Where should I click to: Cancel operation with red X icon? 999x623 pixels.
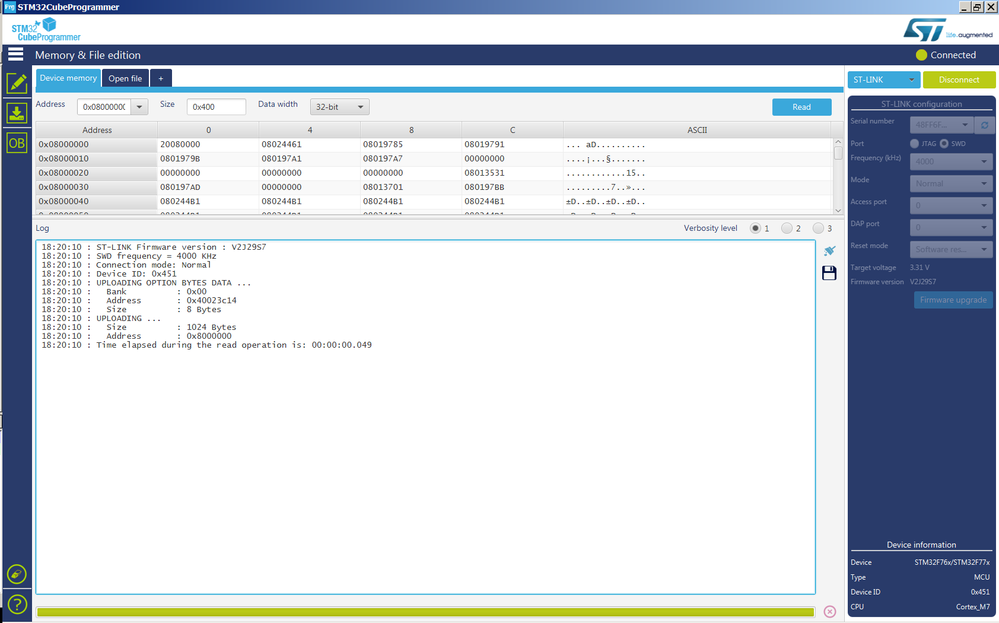click(830, 612)
